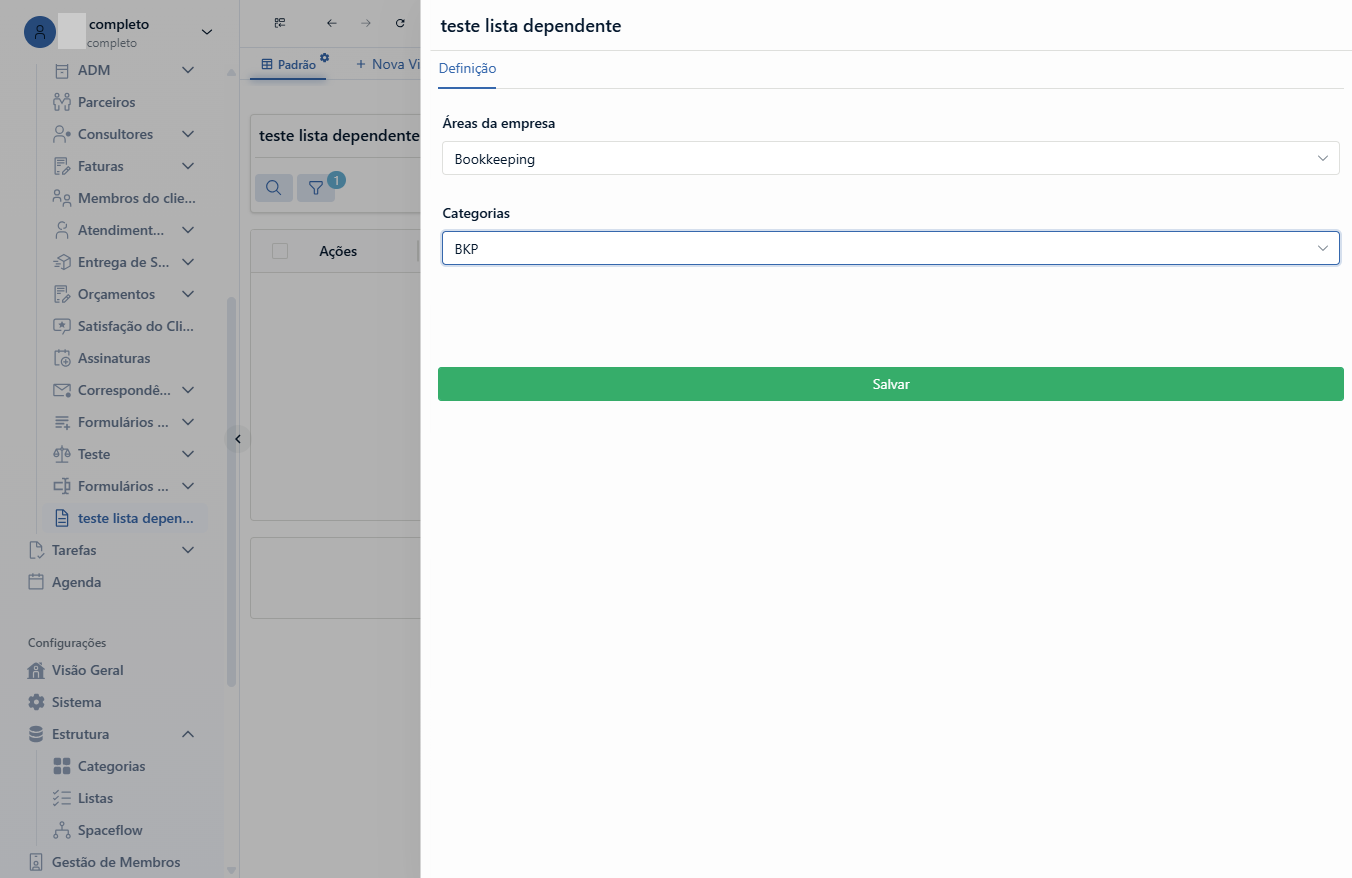This screenshot has height=878, width=1352.
Task: Open the Sistema gear icon
Action: pos(36,702)
